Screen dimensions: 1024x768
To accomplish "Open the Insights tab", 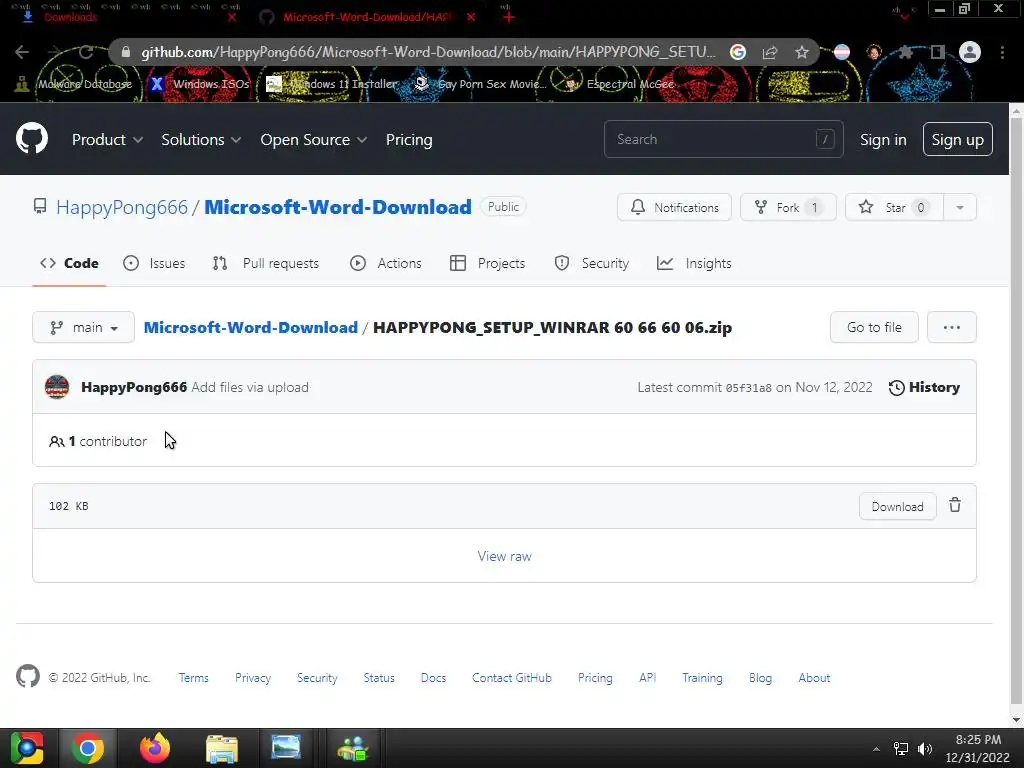I will 694,263.
